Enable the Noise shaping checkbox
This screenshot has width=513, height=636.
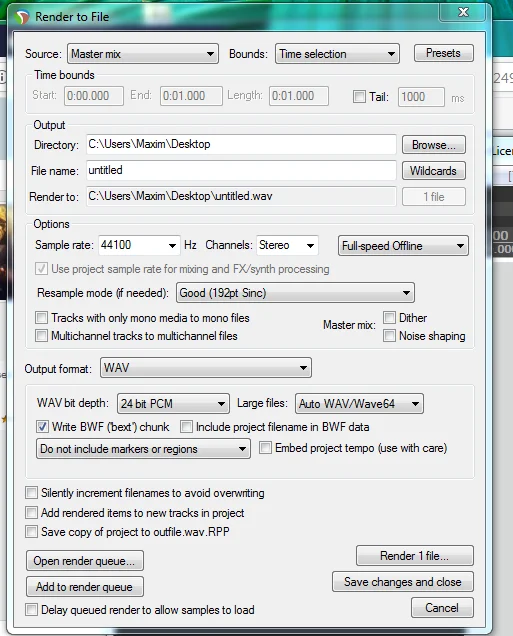[389, 336]
